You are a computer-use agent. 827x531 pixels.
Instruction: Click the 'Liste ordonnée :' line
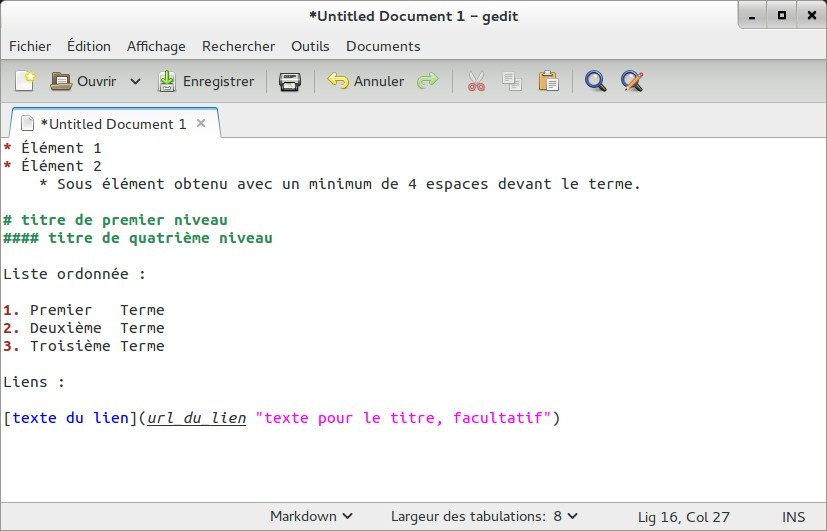pos(74,274)
